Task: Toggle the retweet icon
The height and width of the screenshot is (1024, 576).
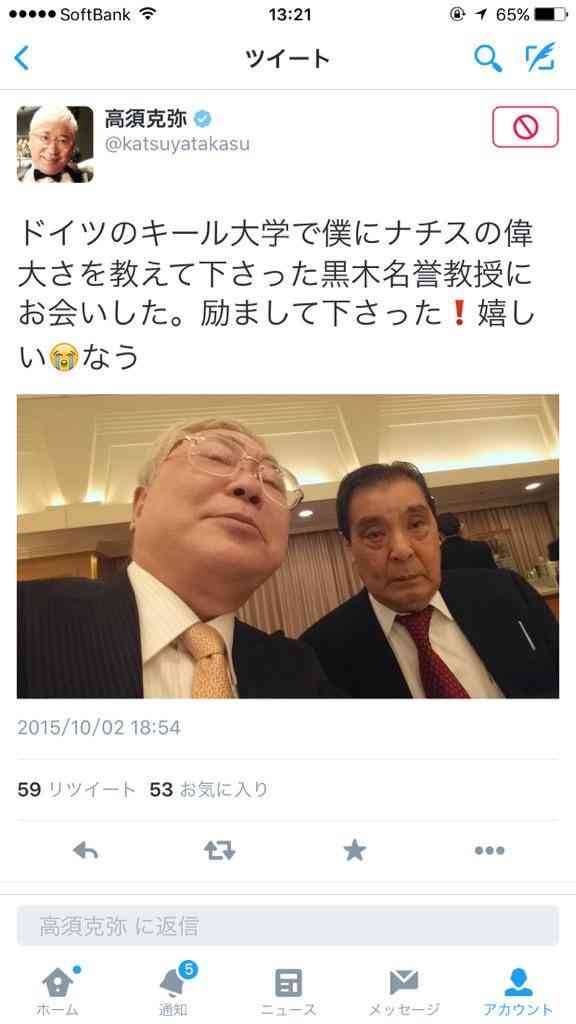Action: click(219, 850)
